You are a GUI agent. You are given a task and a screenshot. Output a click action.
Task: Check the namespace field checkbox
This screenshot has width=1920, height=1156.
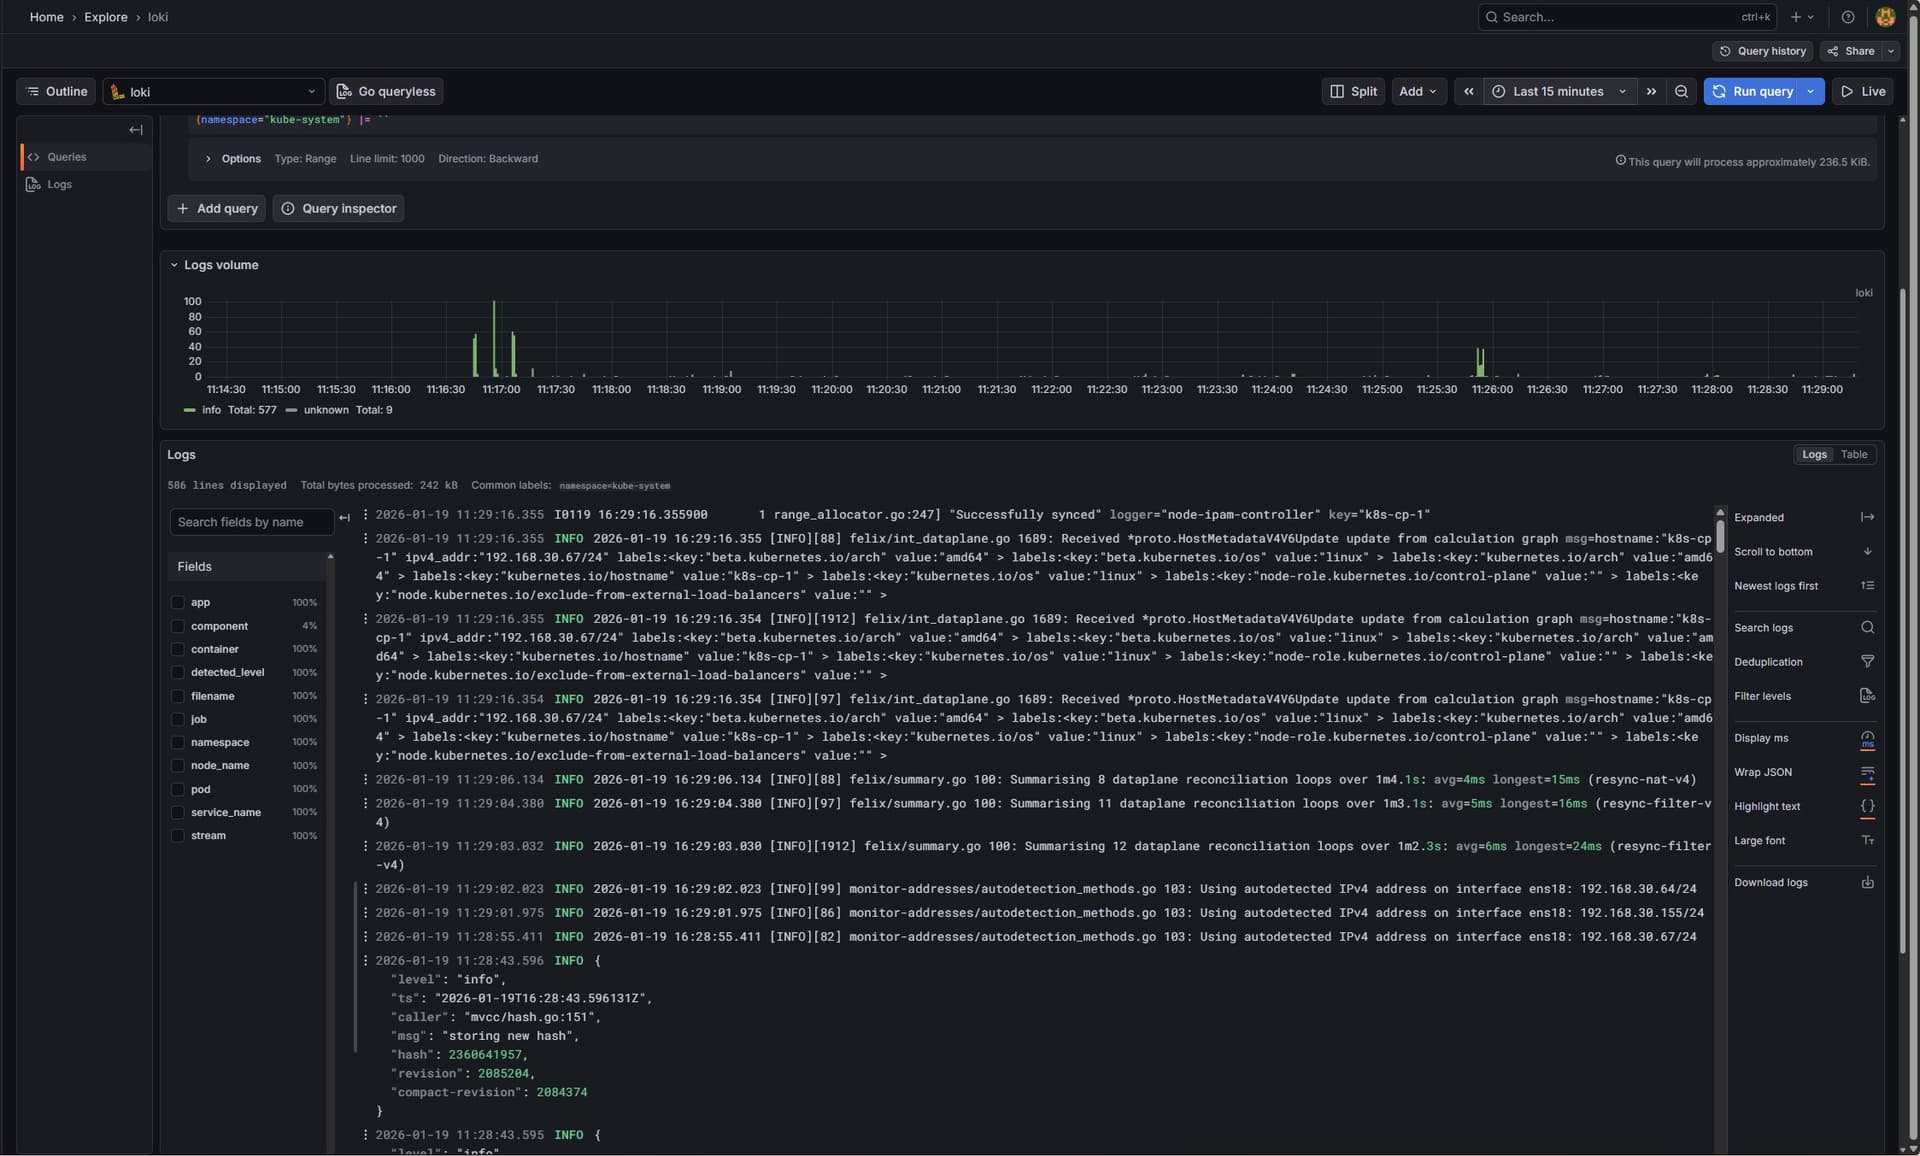click(x=179, y=742)
